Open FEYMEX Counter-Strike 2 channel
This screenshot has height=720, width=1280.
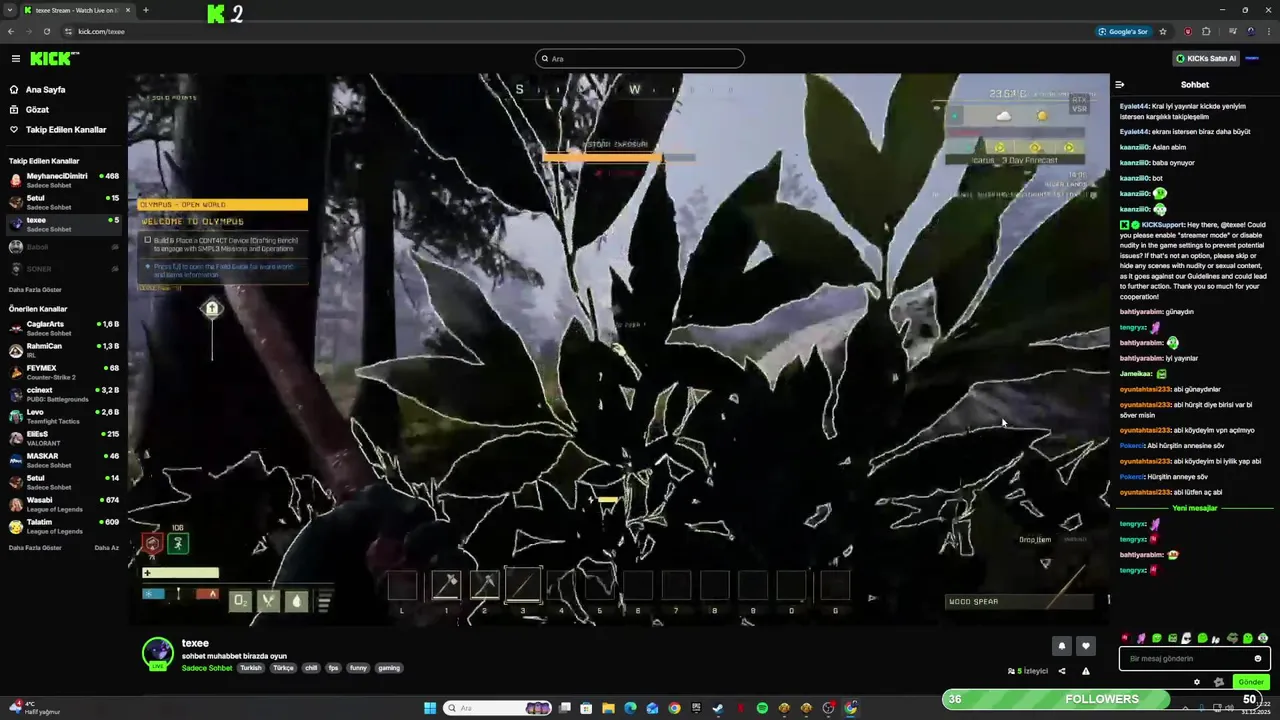point(64,372)
